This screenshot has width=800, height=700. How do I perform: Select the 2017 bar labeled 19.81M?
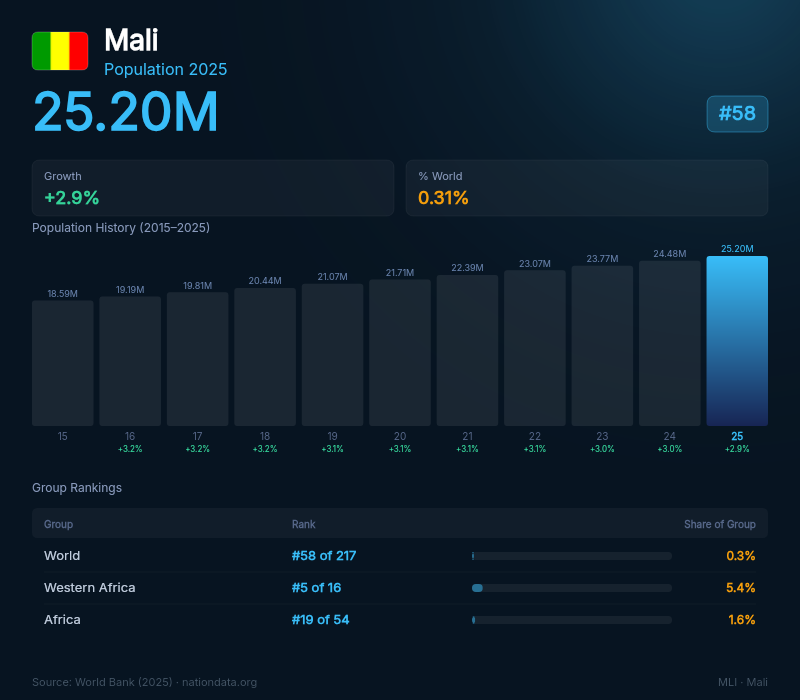[x=197, y=359]
